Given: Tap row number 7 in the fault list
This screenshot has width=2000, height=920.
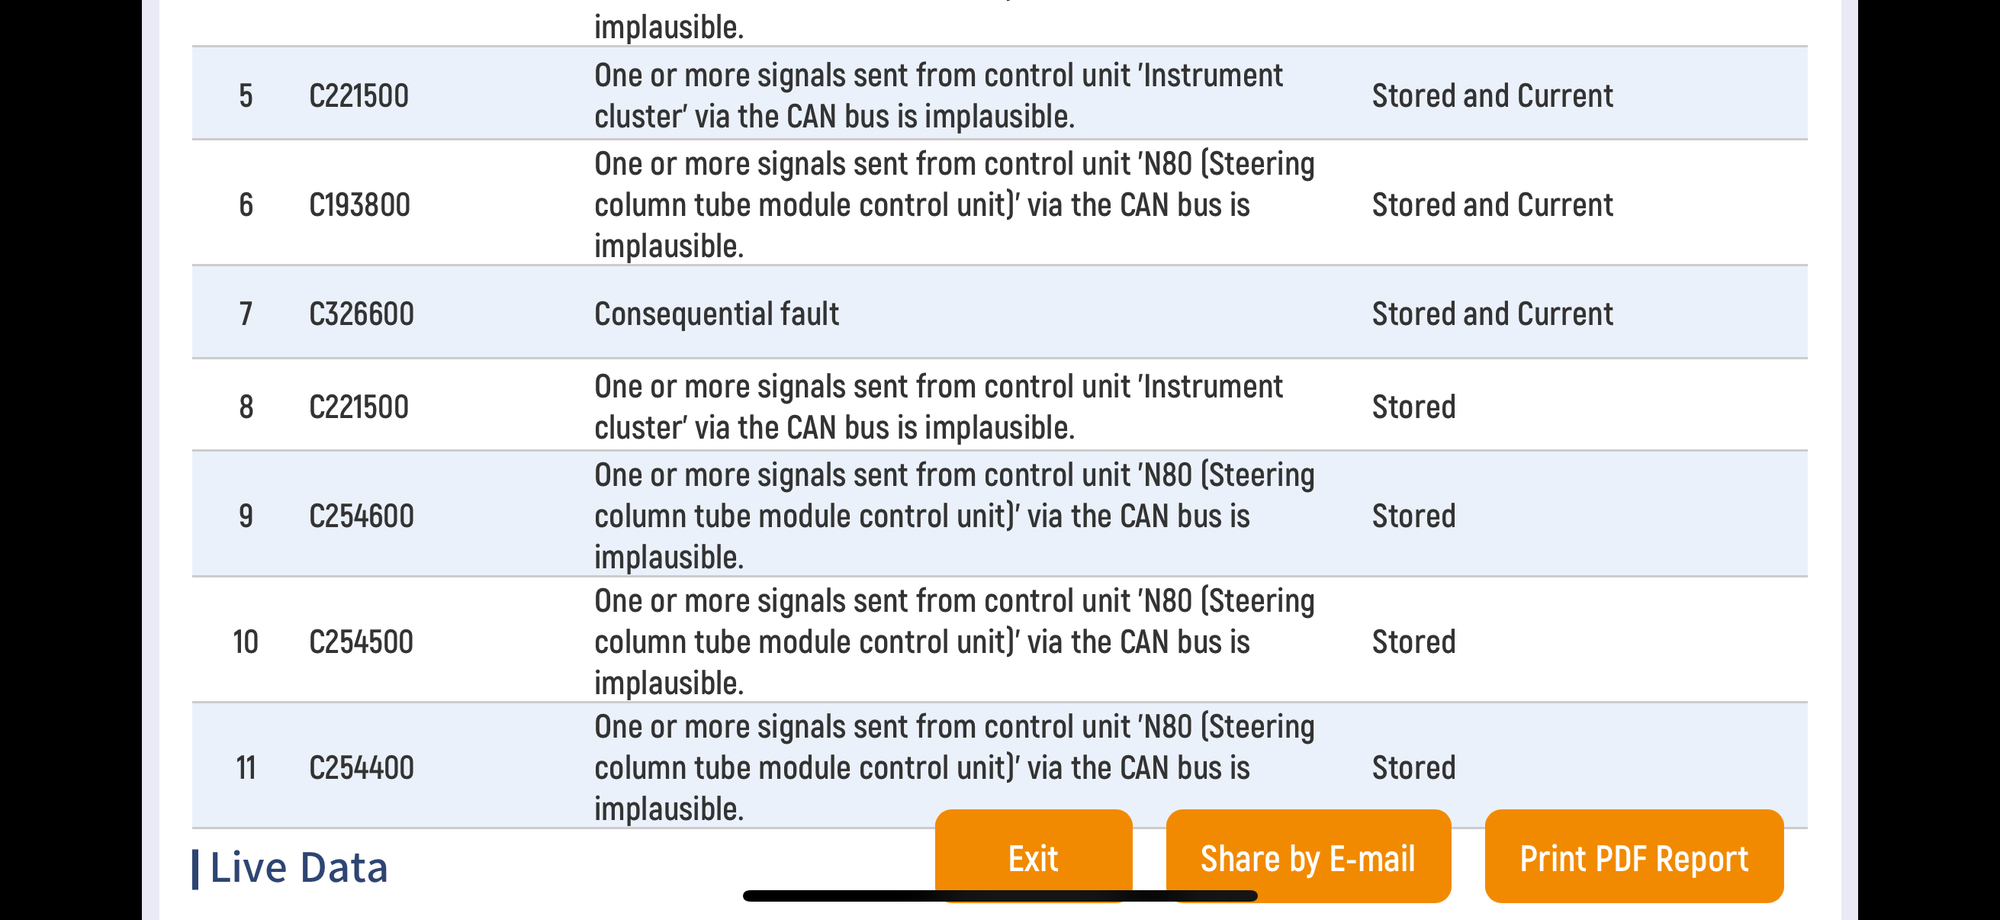Looking at the screenshot, I should coord(246,314).
